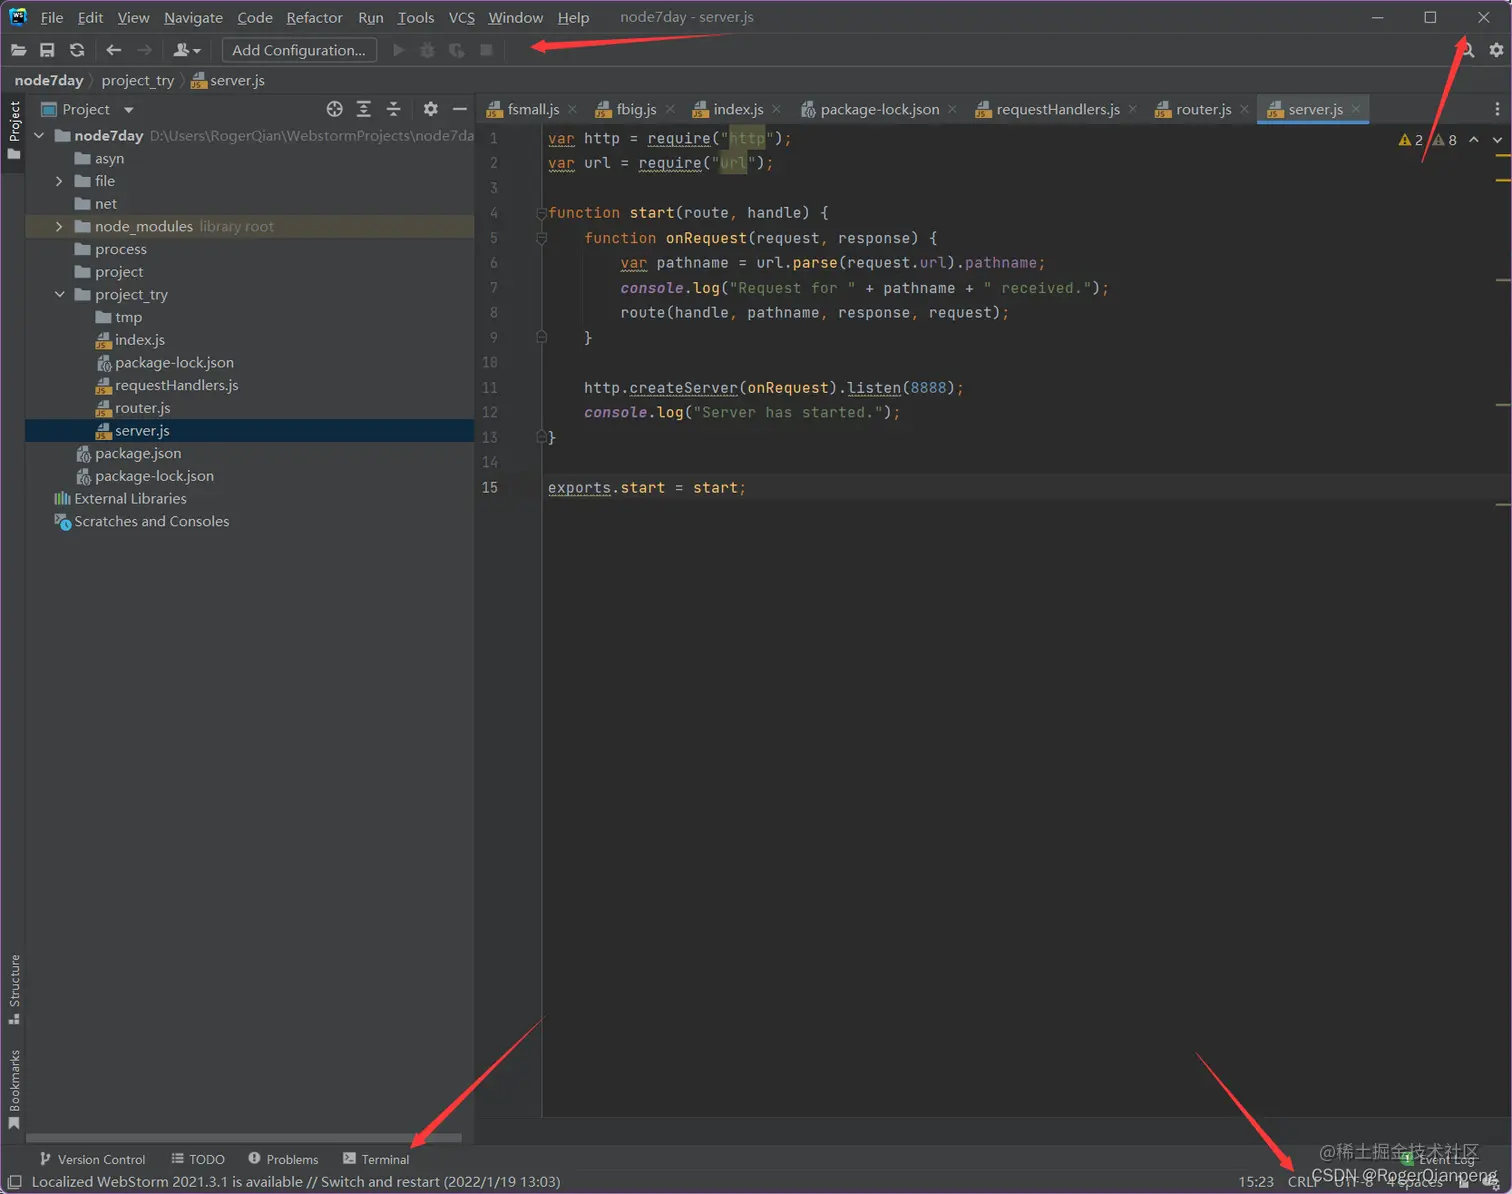Select Scratches and Consoles node
Viewport: 1512px width, 1194px height.
click(x=151, y=521)
